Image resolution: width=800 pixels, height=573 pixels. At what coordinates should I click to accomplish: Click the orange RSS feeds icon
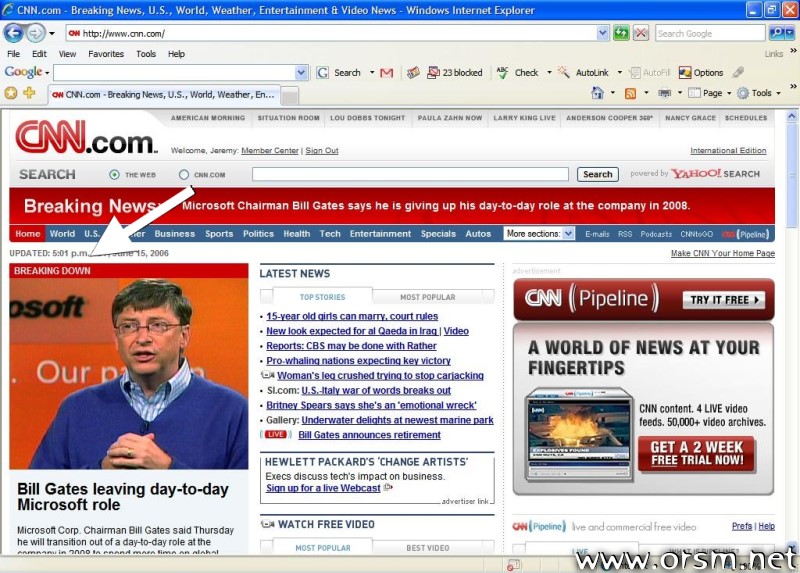pos(631,93)
